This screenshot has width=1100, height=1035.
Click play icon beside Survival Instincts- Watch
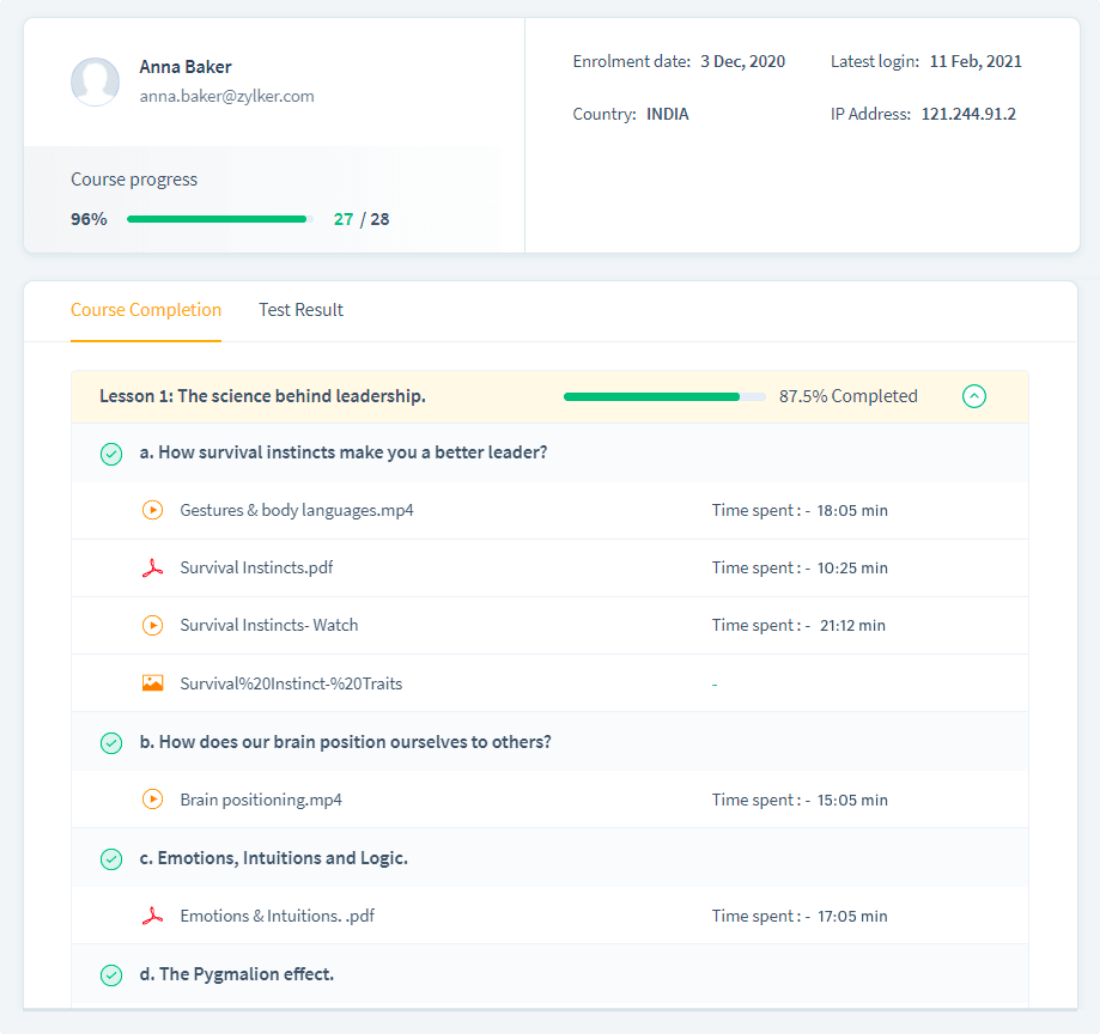[x=152, y=625]
